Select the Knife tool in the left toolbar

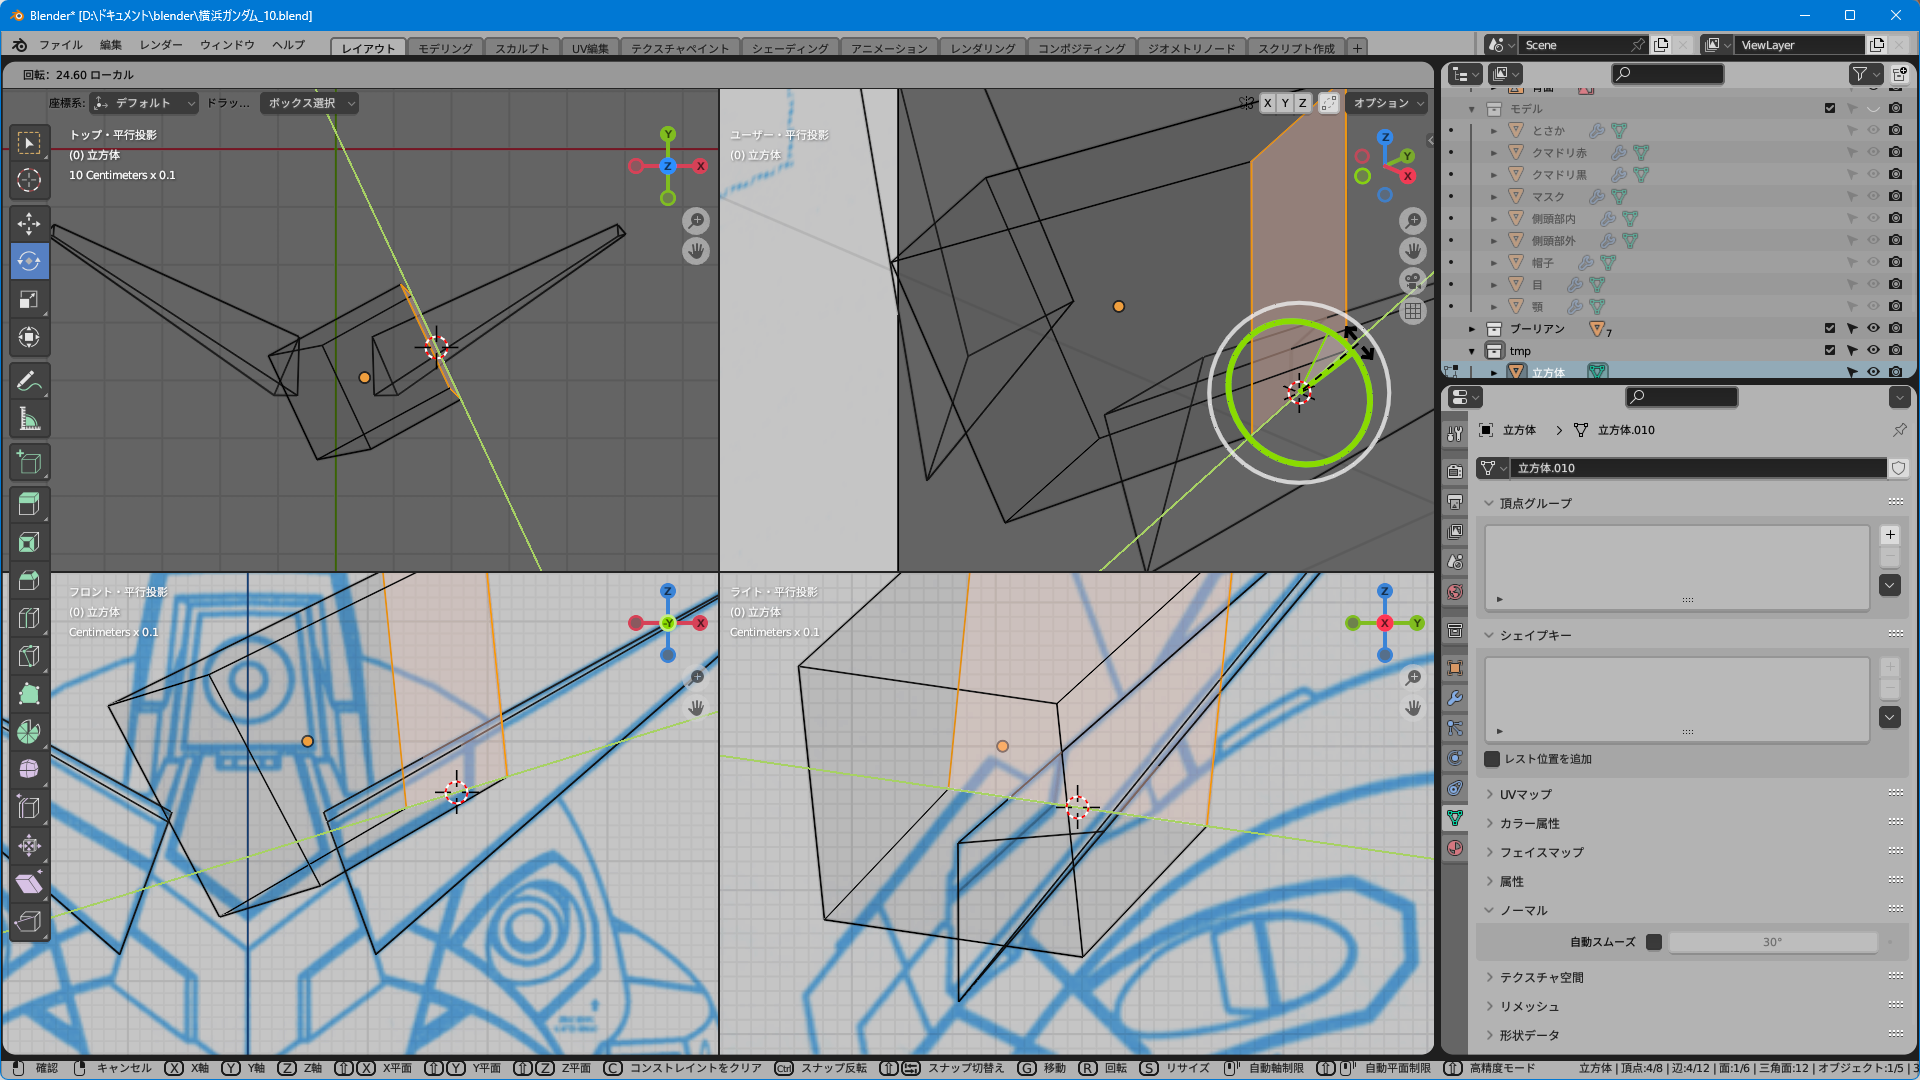pos(29,656)
